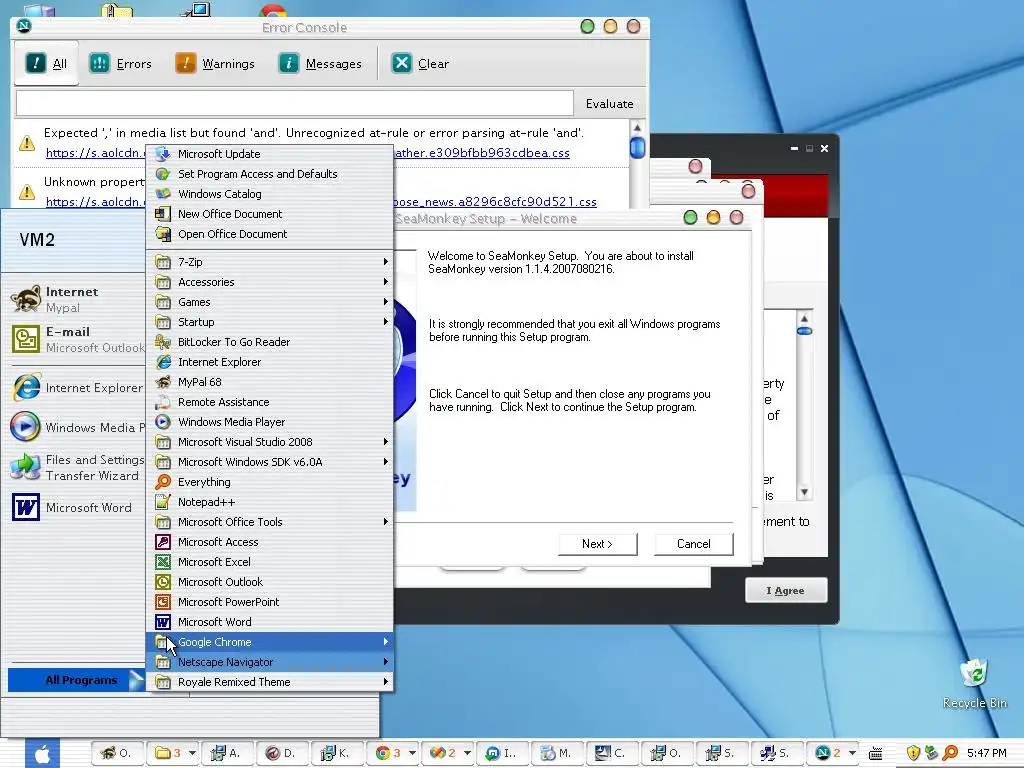Launch Windows Catalog entry
The height and width of the screenshot is (768, 1024).
click(270, 194)
